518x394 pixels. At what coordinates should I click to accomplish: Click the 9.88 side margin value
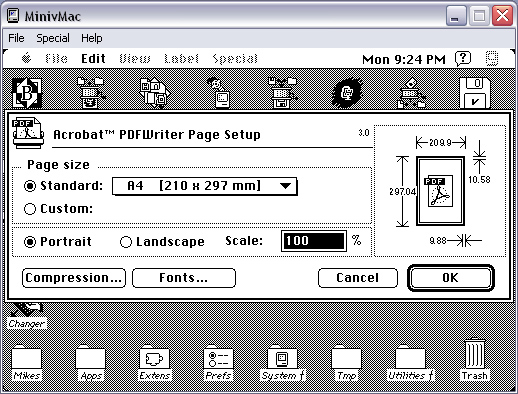pyautogui.click(x=438, y=240)
